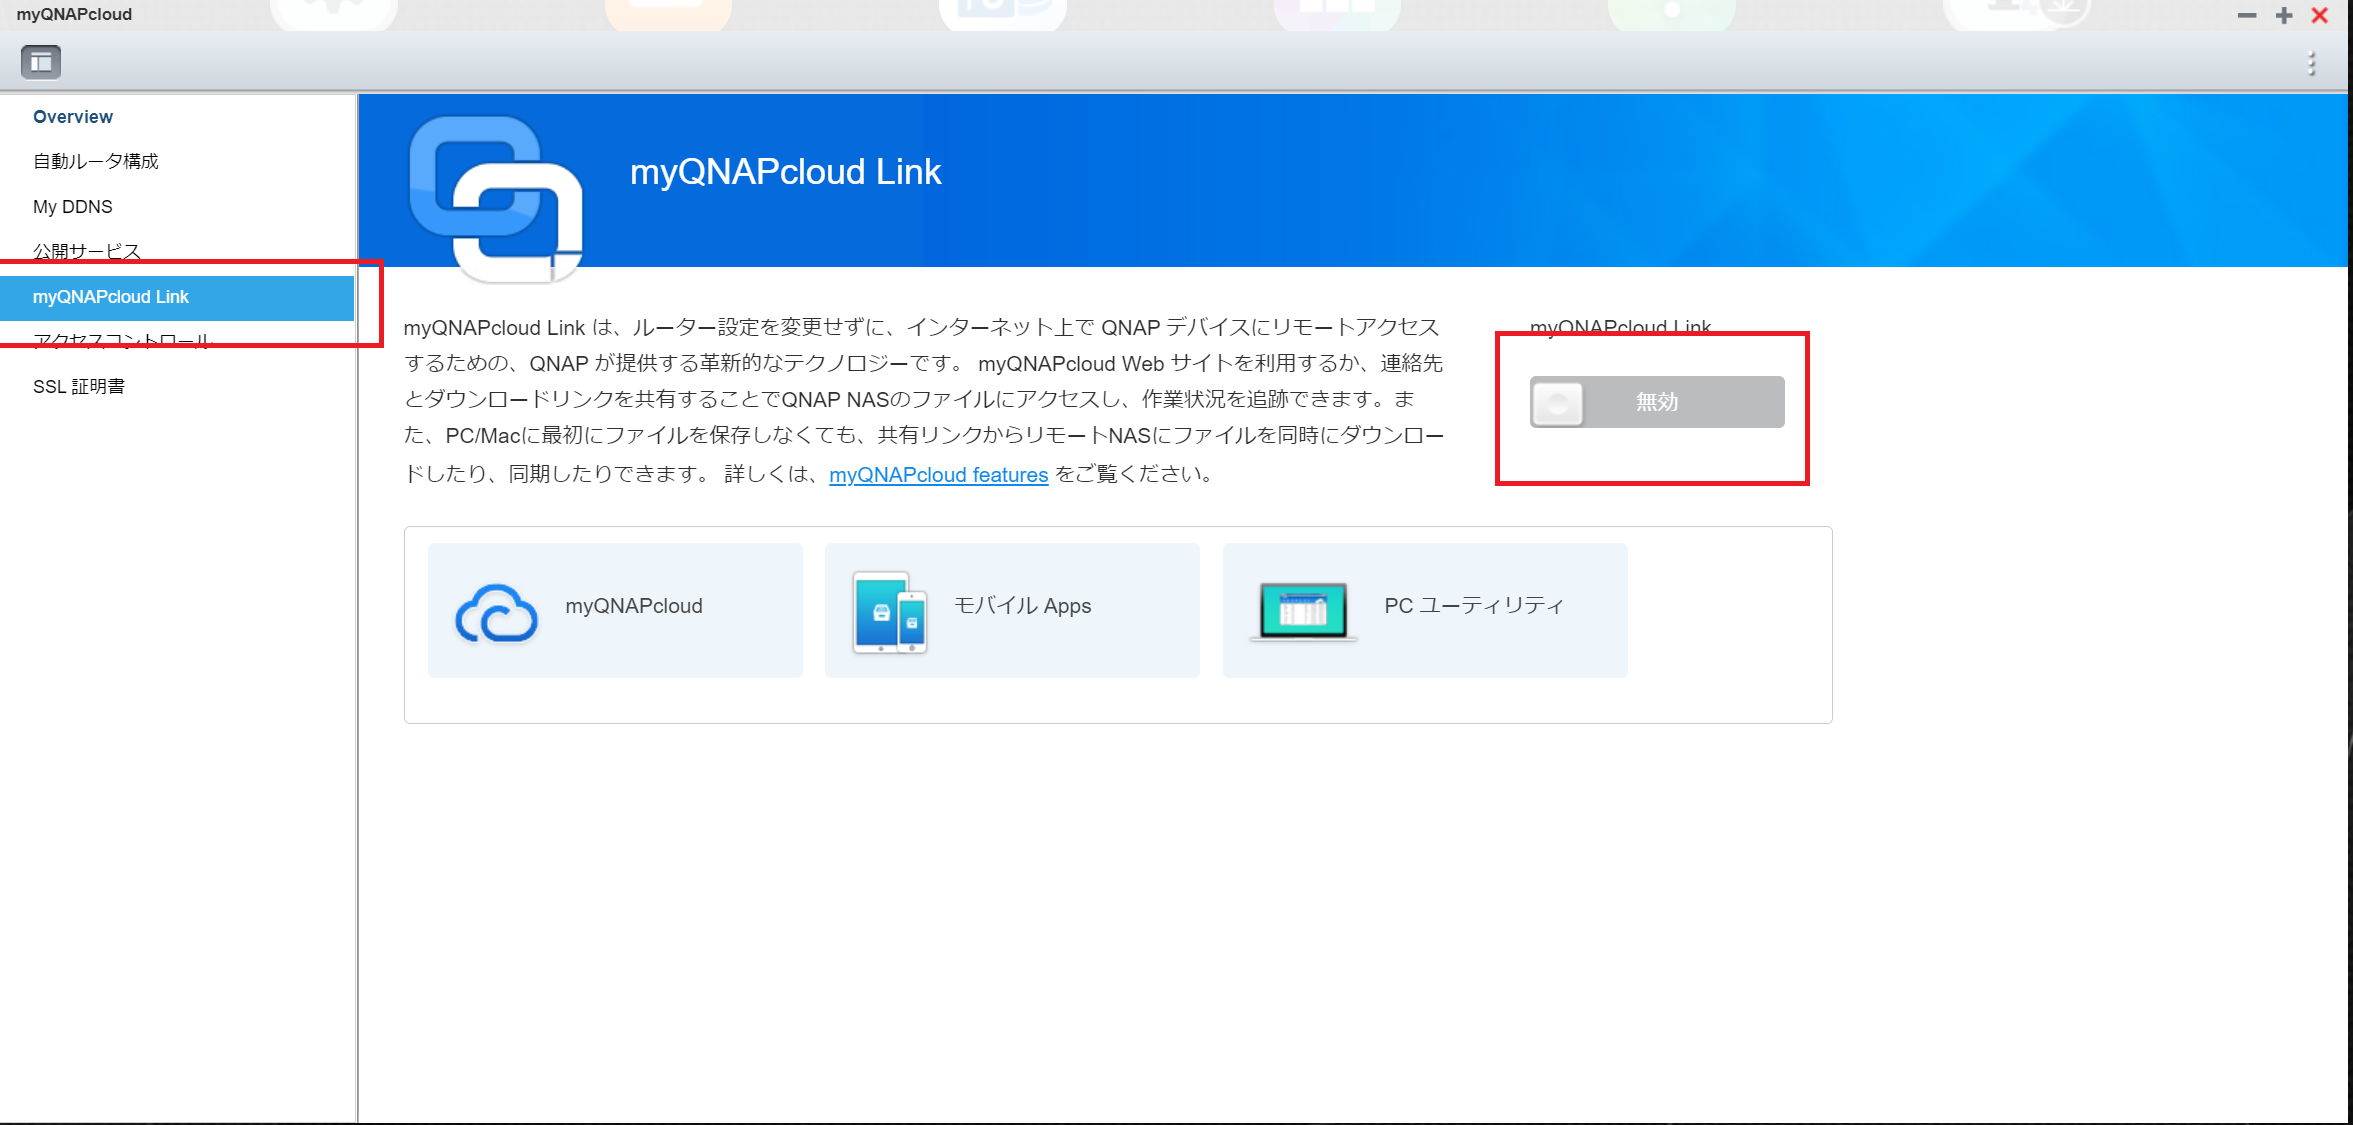Image resolution: width=2353 pixels, height=1125 pixels.
Task: Click the myQNAPcloud window title text
Action: pyautogui.click(x=74, y=14)
